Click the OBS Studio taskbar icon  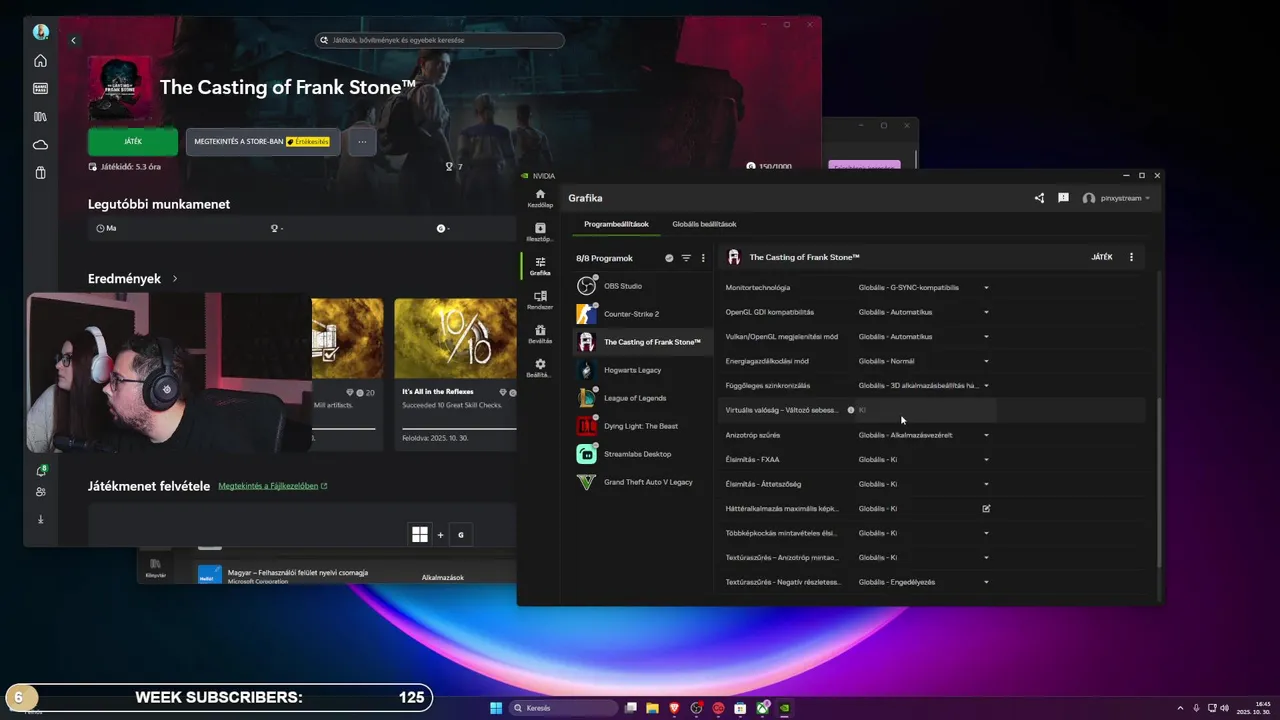click(697, 708)
